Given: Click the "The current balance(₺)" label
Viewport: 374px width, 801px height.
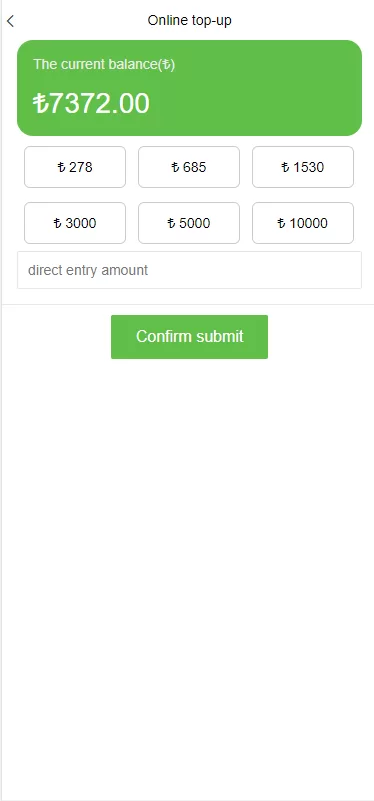Looking at the screenshot, I should click(x=104, y=65).
